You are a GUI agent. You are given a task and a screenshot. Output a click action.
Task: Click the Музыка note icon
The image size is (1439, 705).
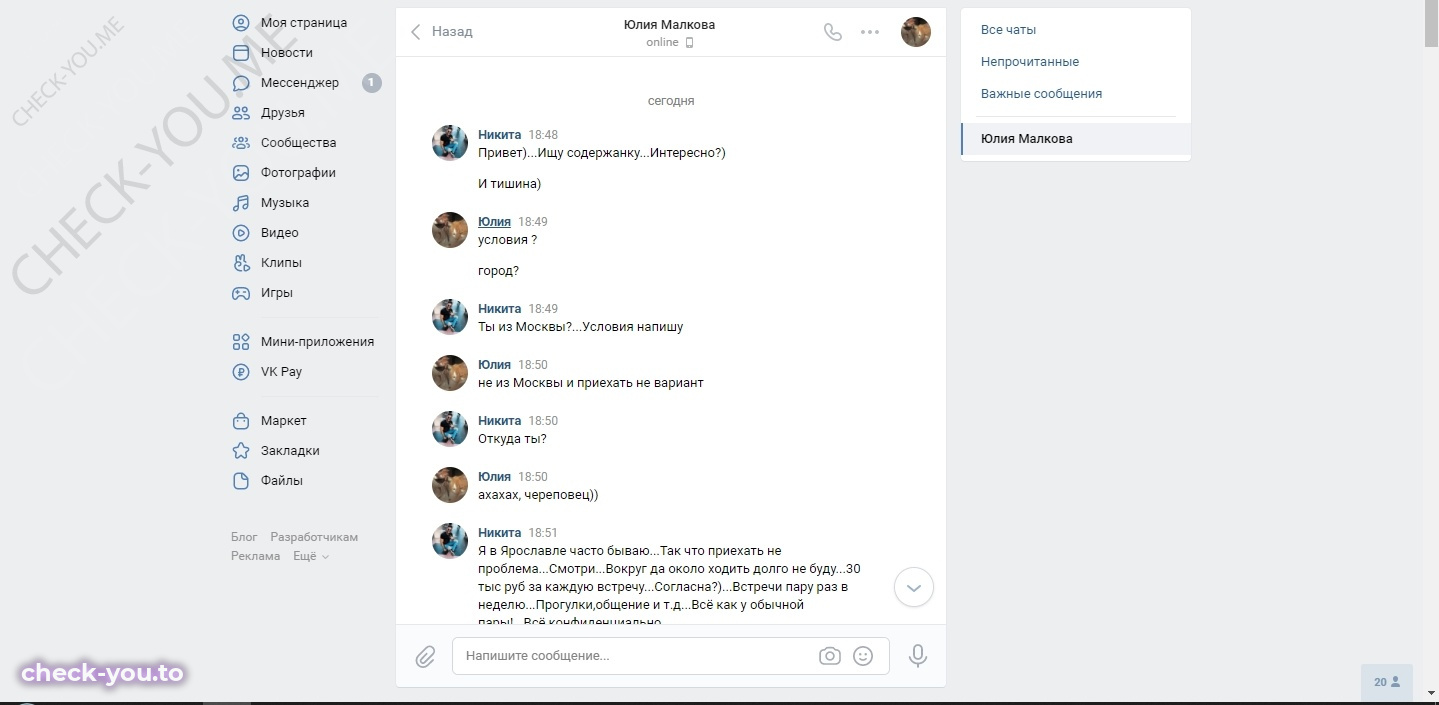pos(240,202)
